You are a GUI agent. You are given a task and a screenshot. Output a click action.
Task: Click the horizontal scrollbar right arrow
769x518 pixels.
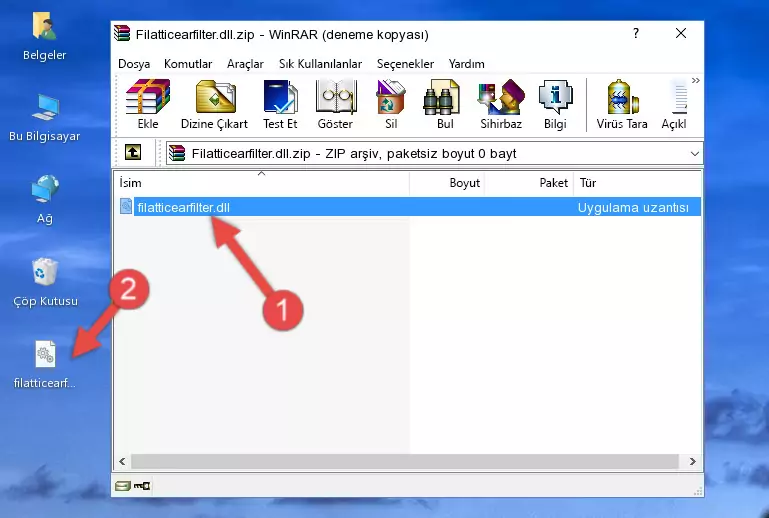tap(692, 461)
